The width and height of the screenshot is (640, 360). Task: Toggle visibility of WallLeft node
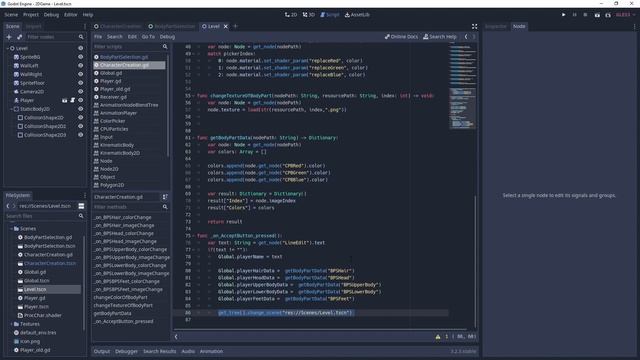(80, 65)
